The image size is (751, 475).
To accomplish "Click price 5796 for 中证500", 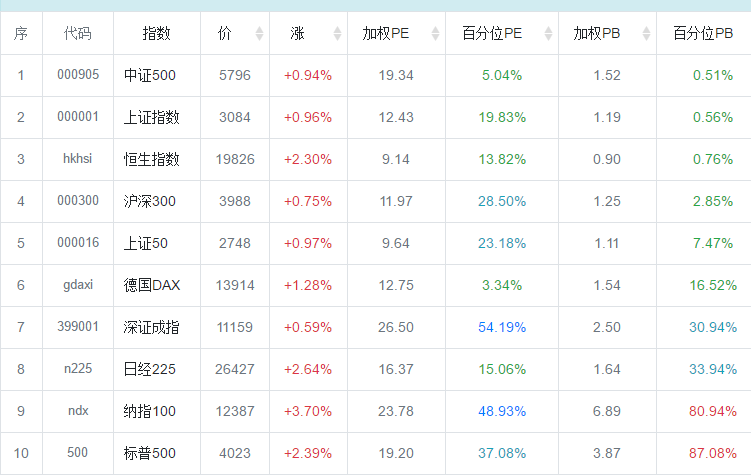I will coord(235,76).
